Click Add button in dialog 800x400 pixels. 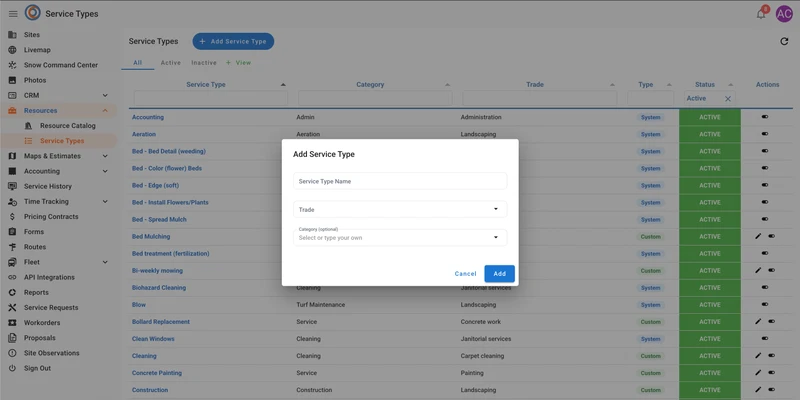click(499, 273)
